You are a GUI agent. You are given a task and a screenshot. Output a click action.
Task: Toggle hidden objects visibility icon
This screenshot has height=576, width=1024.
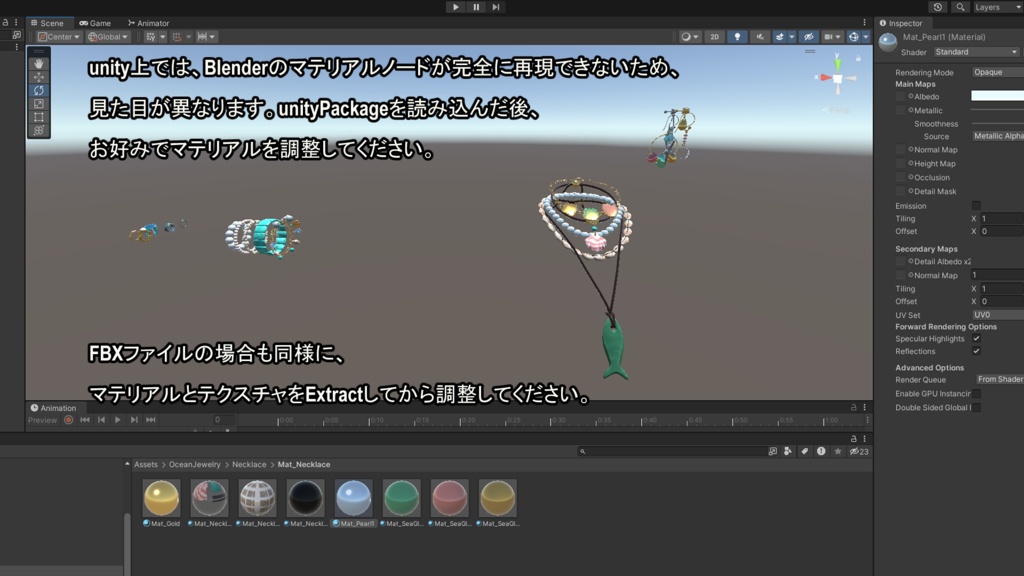point(808,37)
